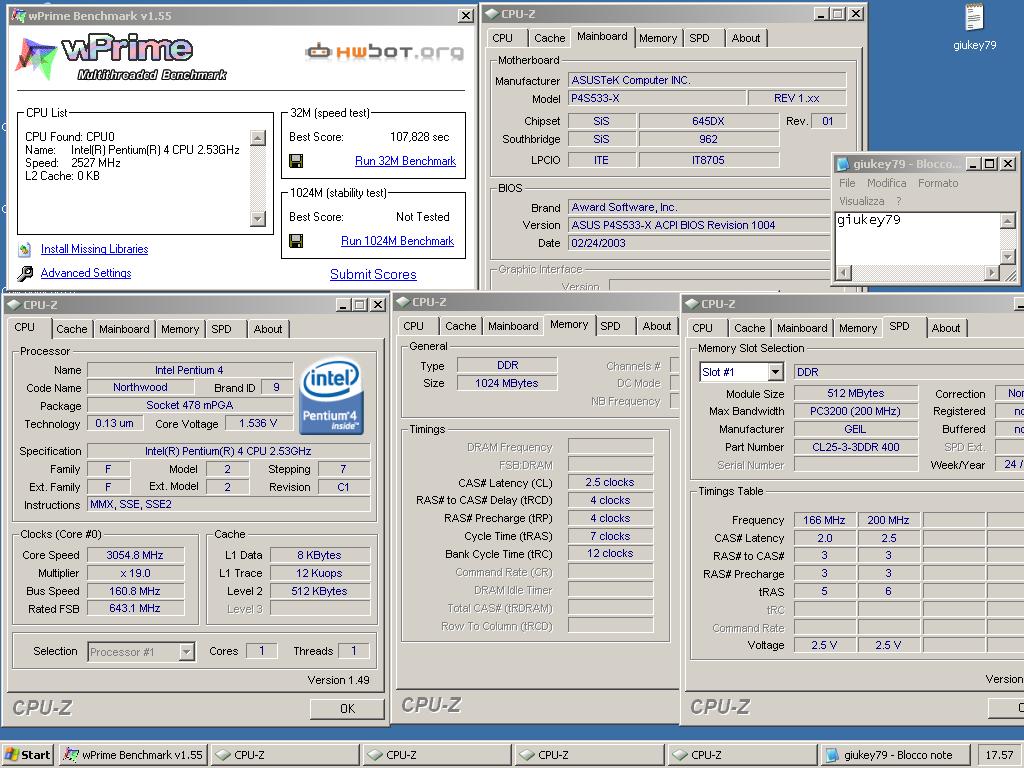Open Cache tab in the SPD CPU-Z window
The height and width of the screenshot is (768, 1024).
[749, 328]
